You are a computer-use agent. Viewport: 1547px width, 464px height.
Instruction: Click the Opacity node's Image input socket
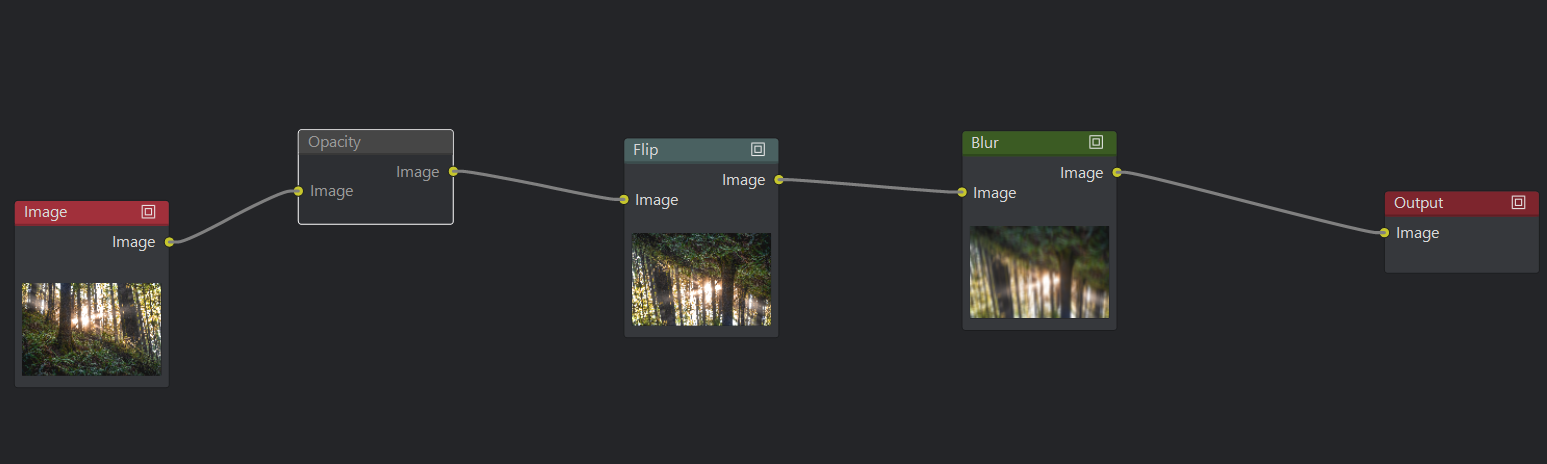tap(298, 191)
